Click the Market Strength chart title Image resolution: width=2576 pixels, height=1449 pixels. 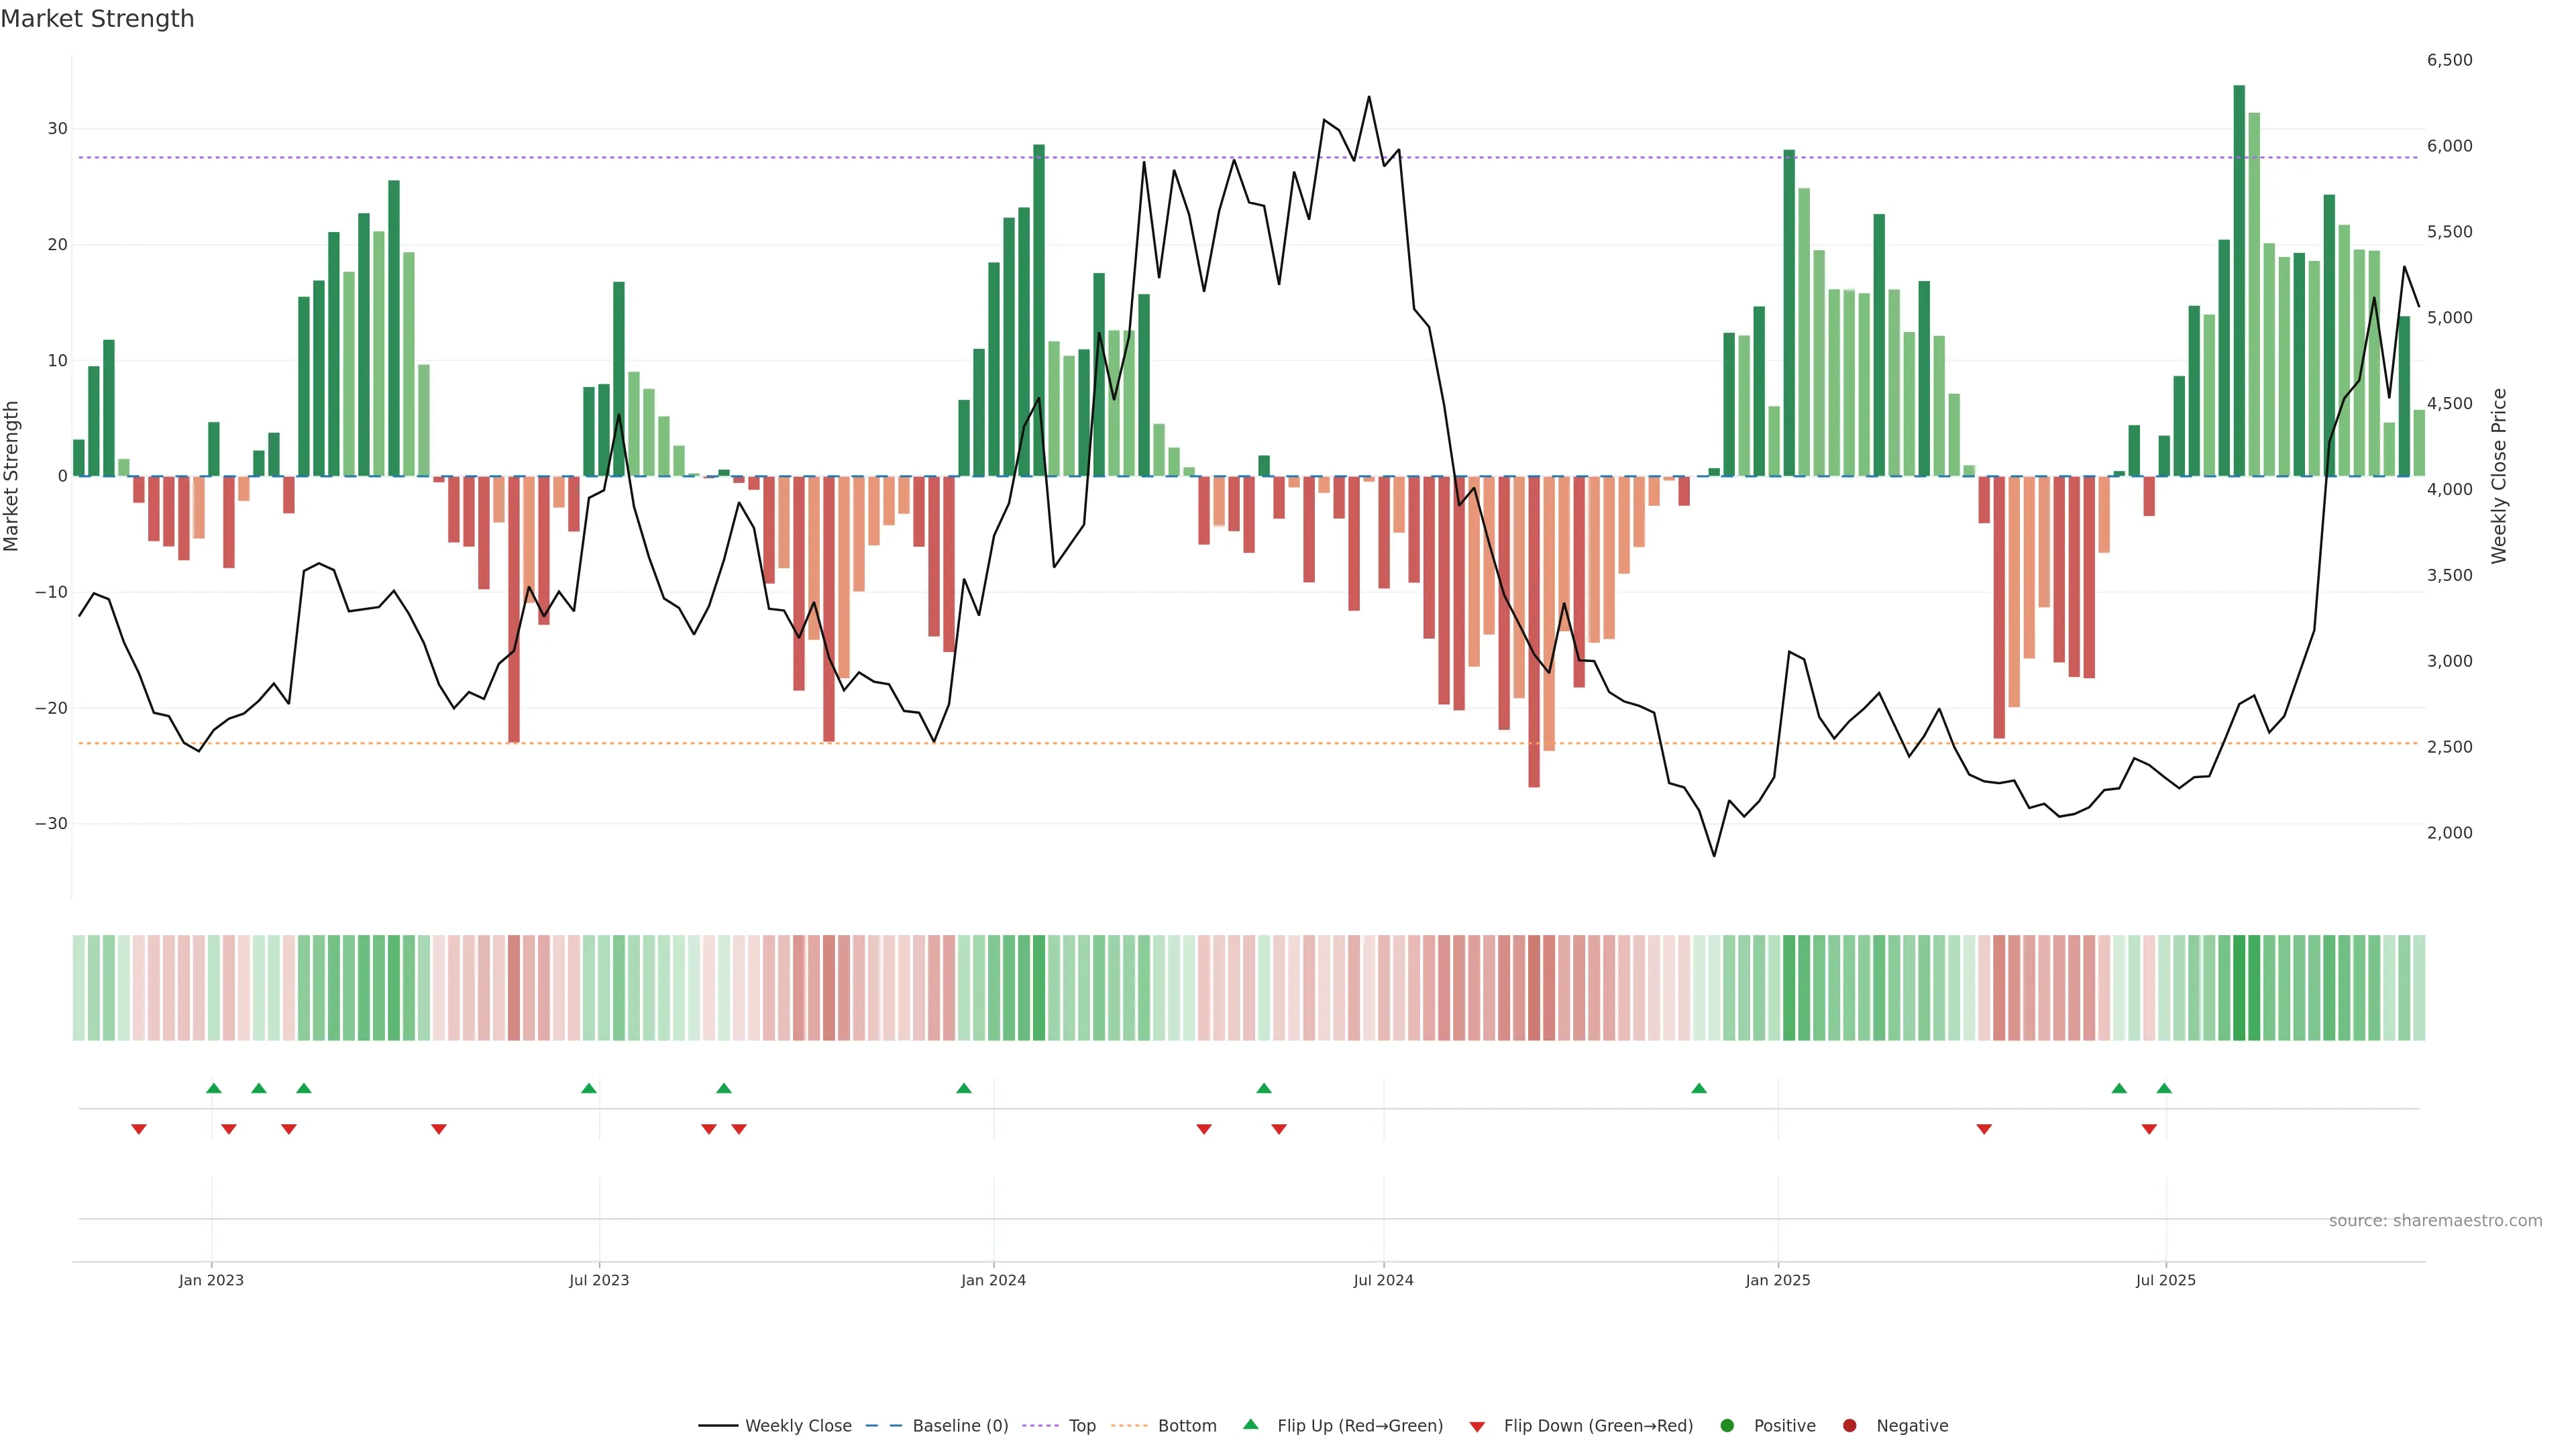97,19
